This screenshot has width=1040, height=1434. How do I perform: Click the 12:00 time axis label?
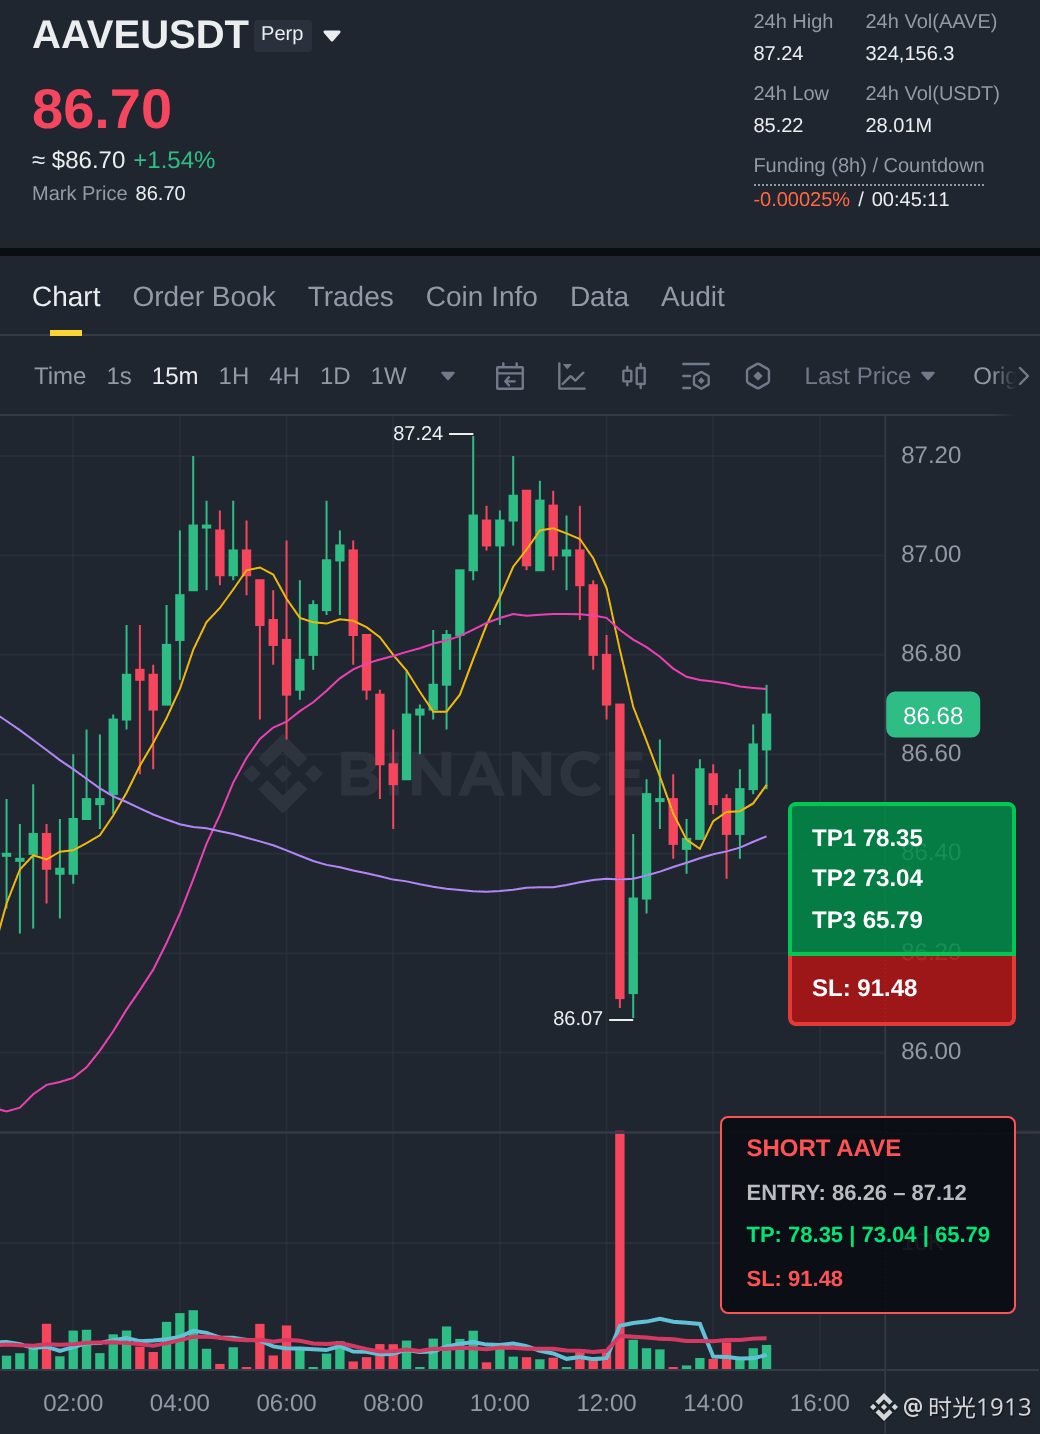point(606,1403)
